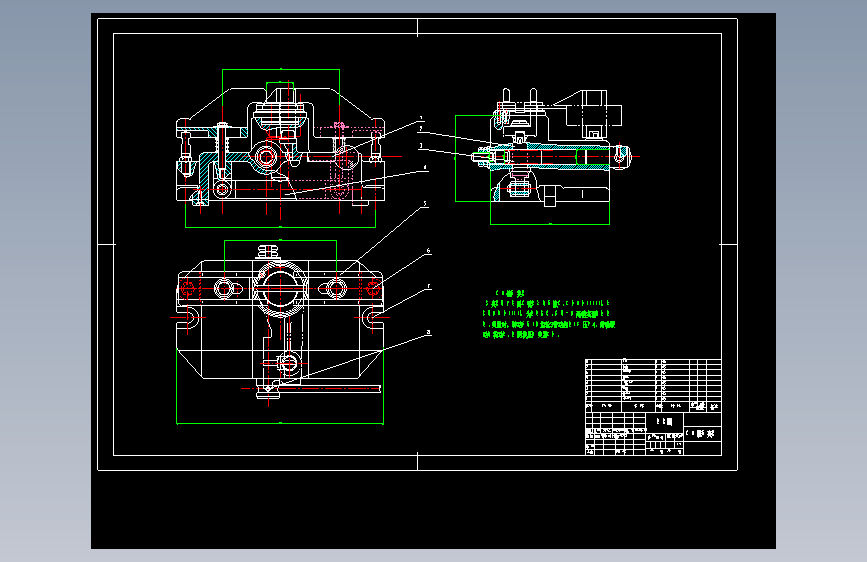Click part callout number 5
Screen dimensions: 867x562
[425, 204]
